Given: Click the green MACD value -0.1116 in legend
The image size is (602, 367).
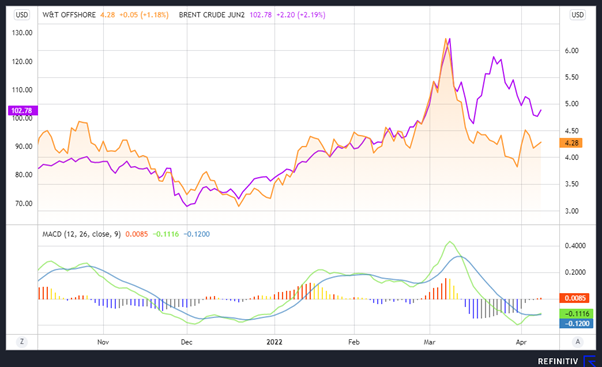Looking at the screenshot, I should click(166, 234).
